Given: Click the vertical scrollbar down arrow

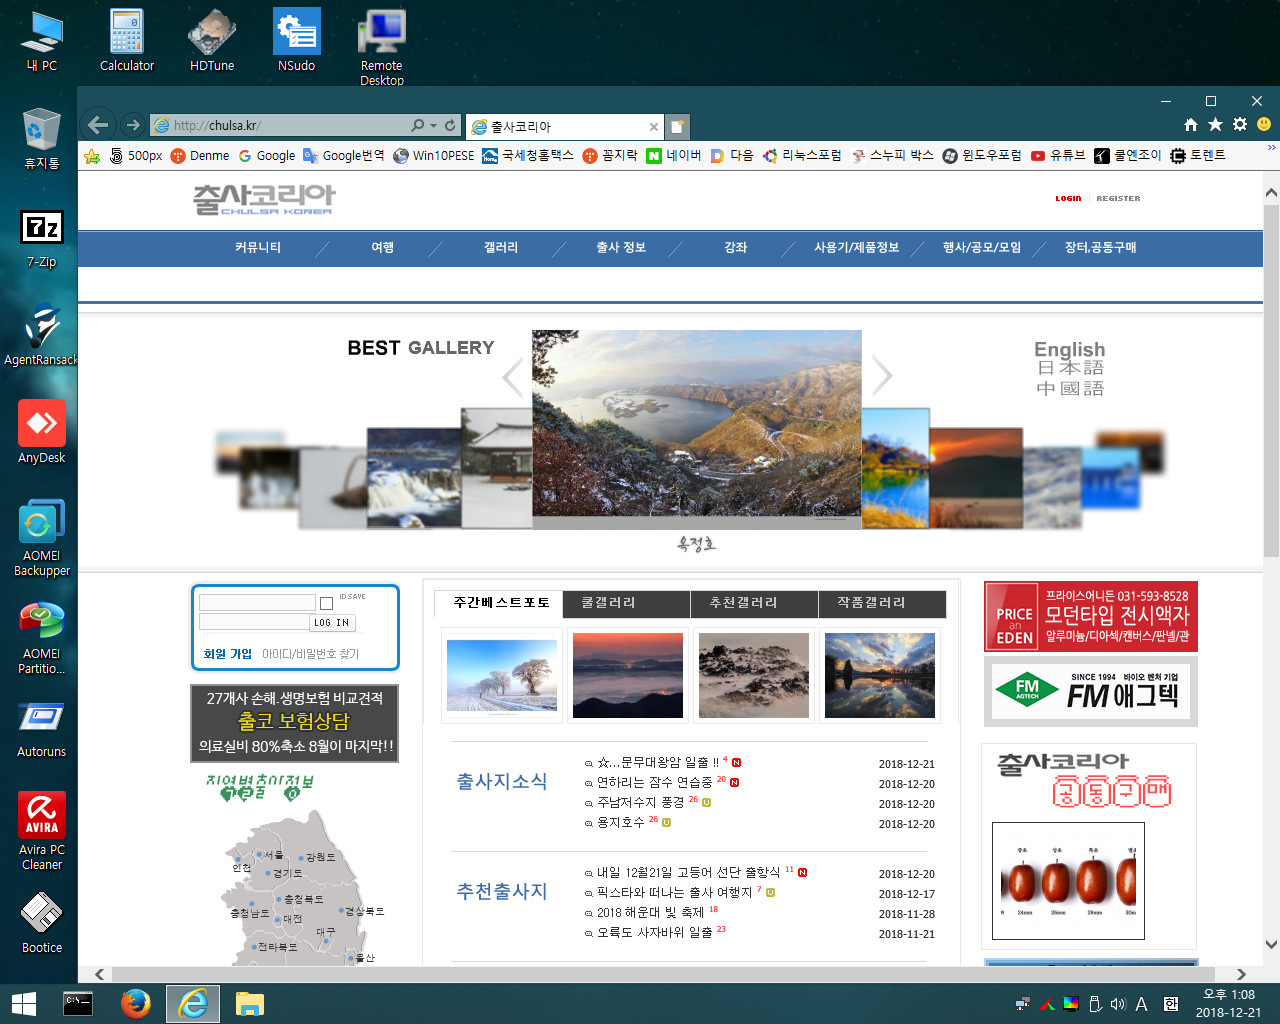Looking at the screenshot, I should coord(1271,944).
